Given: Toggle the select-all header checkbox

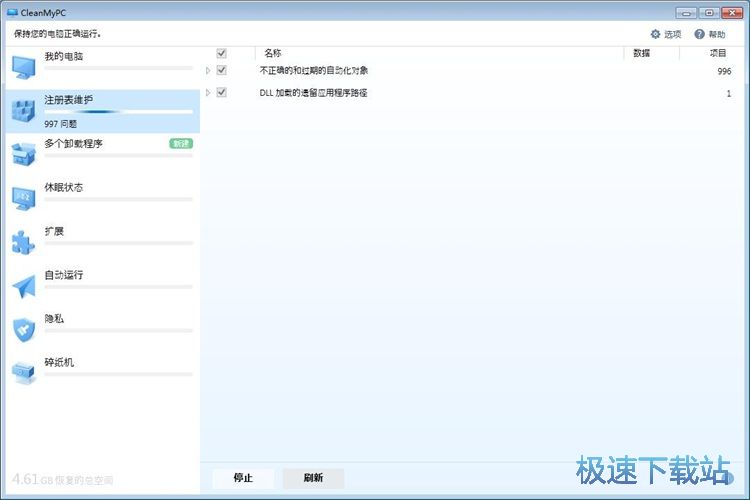Looking at the screenshot, I should (x=221, y=53).
